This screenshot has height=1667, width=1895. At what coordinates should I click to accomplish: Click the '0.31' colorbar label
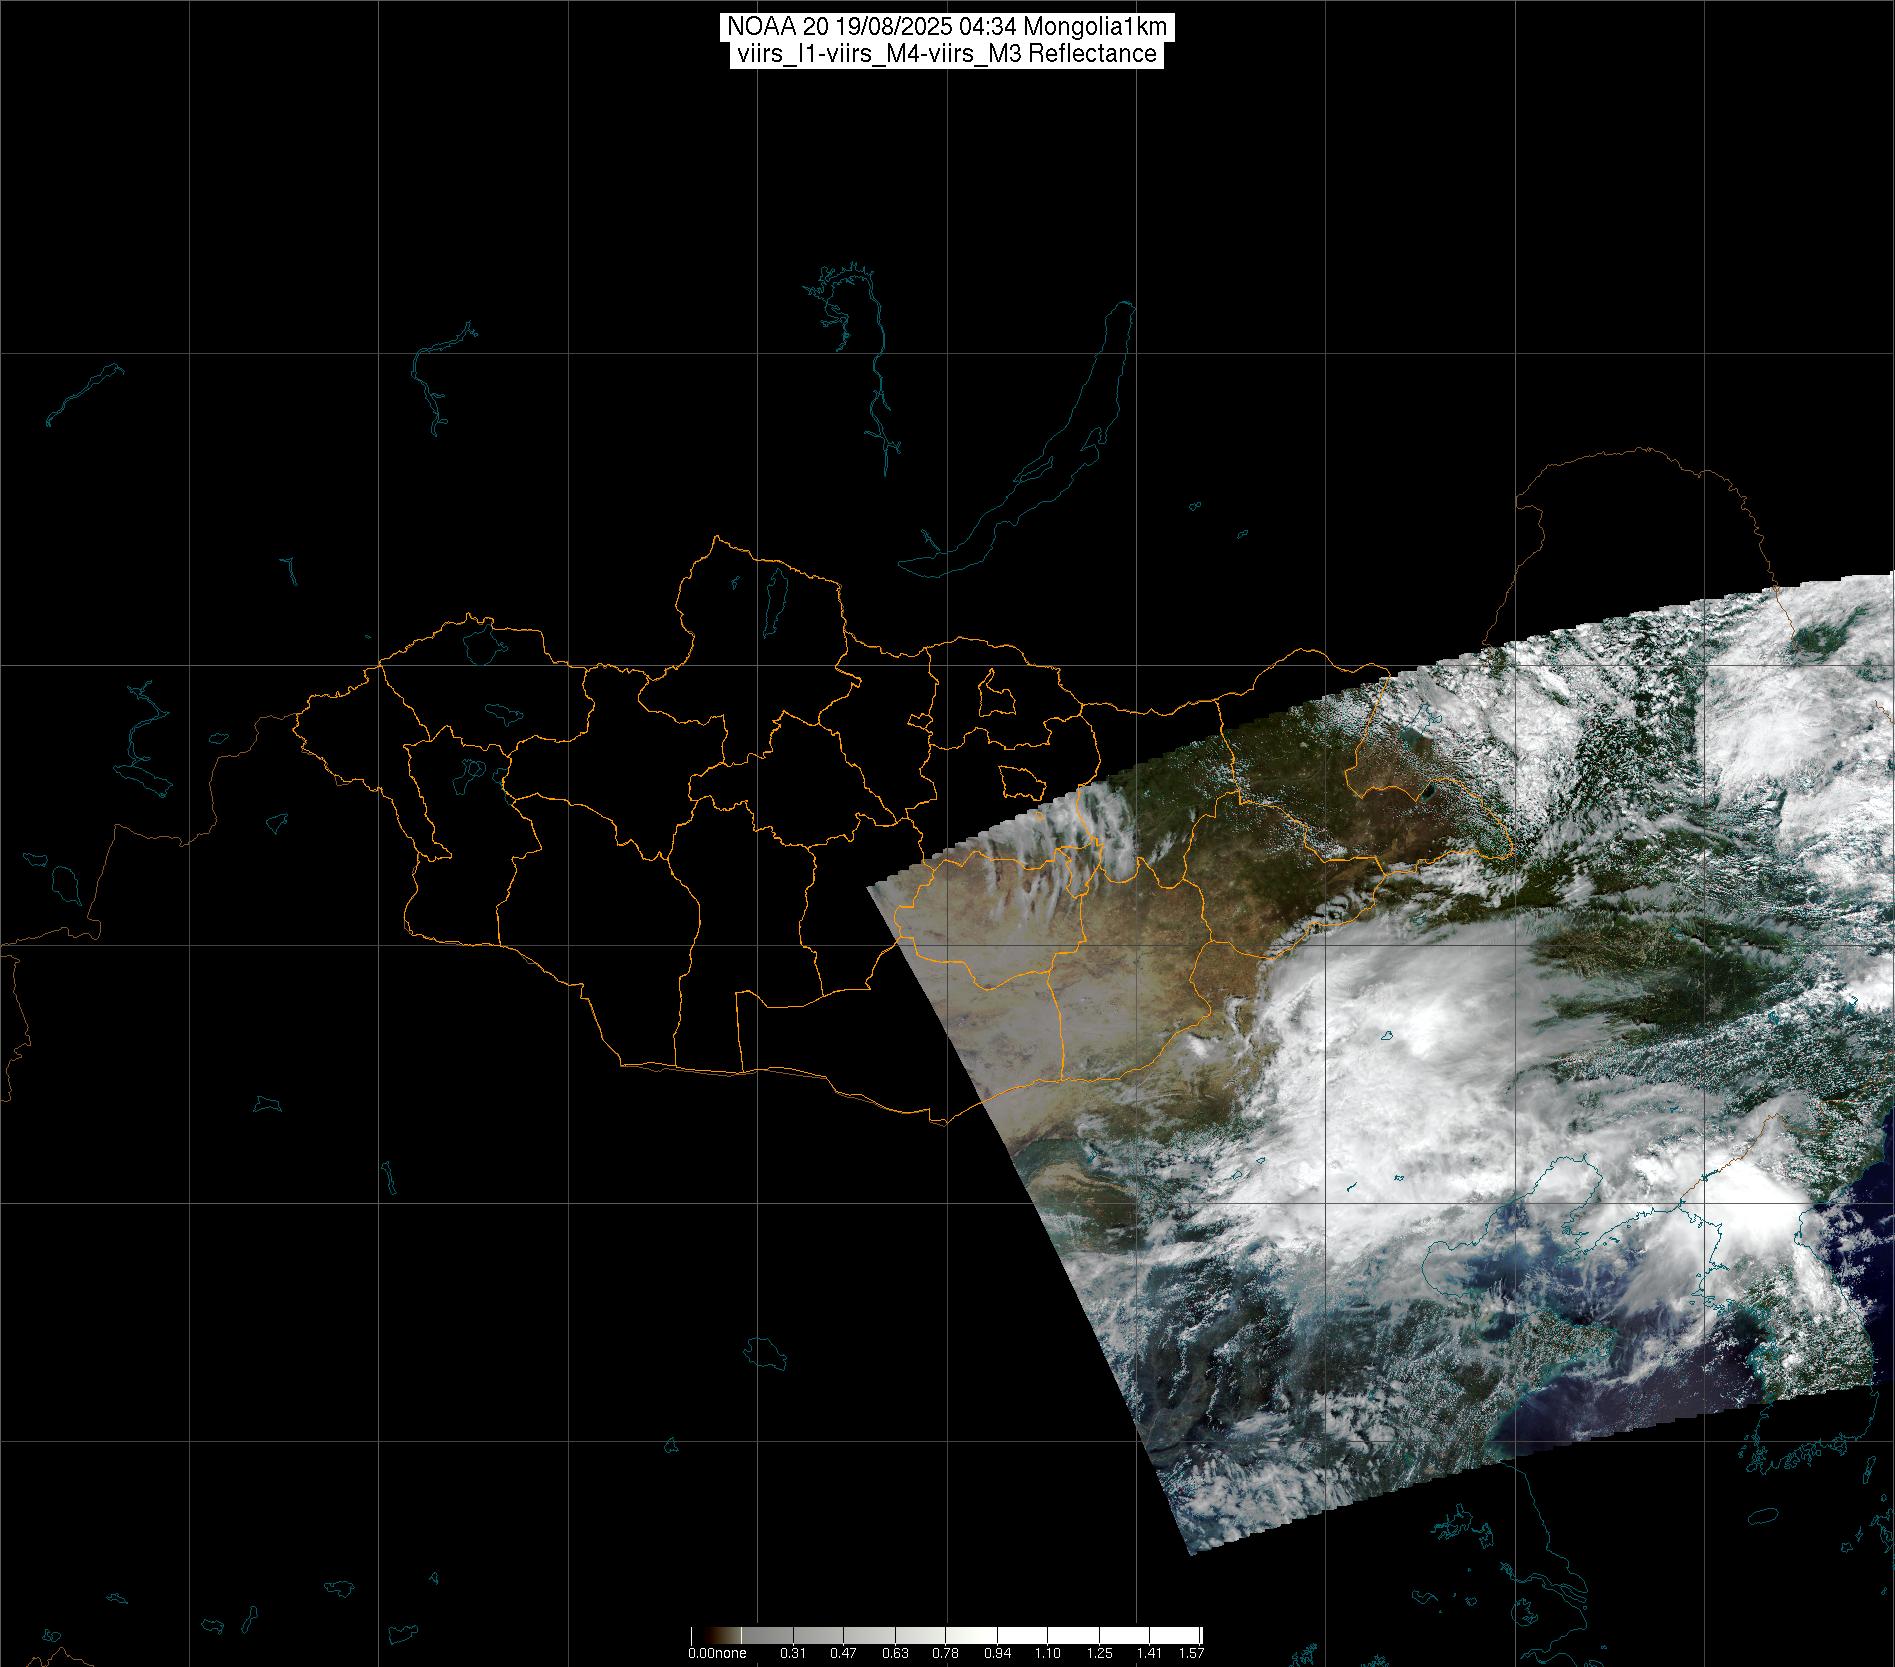point(794,1653)
